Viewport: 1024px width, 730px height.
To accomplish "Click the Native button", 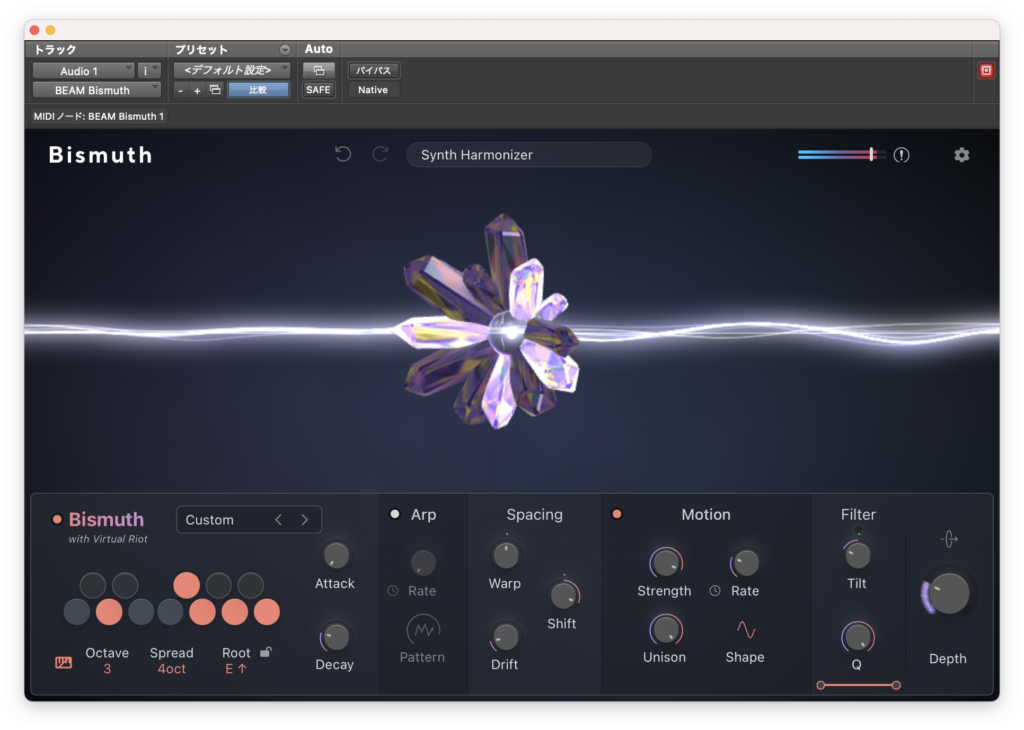I will tap(374, 90).
